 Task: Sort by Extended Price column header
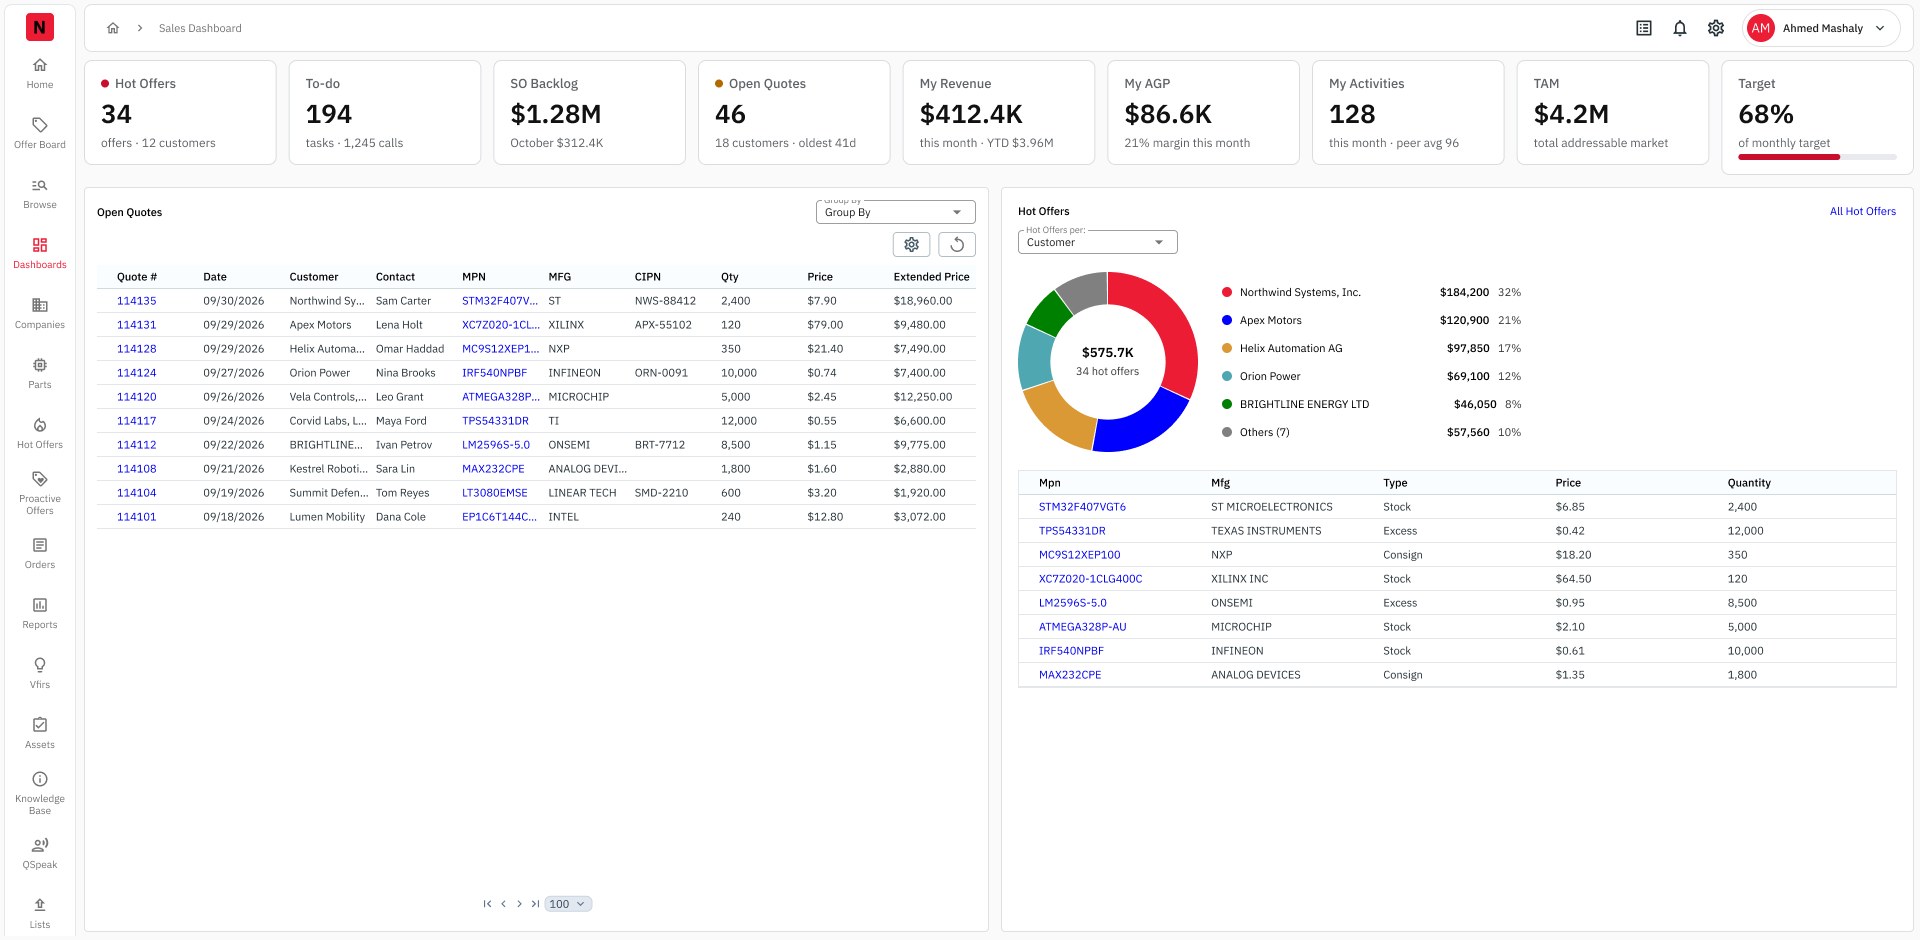point(931,277)
